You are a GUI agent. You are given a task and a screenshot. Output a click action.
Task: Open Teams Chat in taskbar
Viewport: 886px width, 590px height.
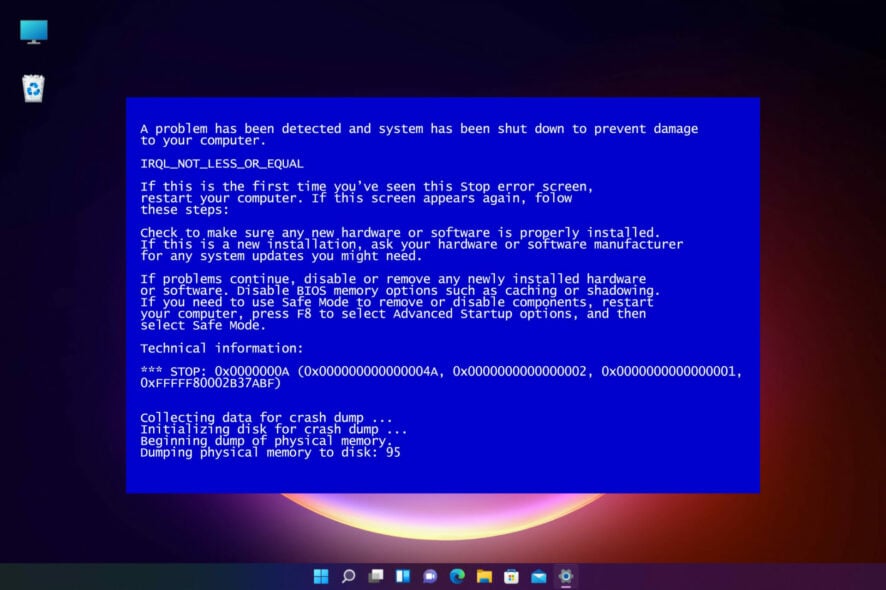pos(430,576)
